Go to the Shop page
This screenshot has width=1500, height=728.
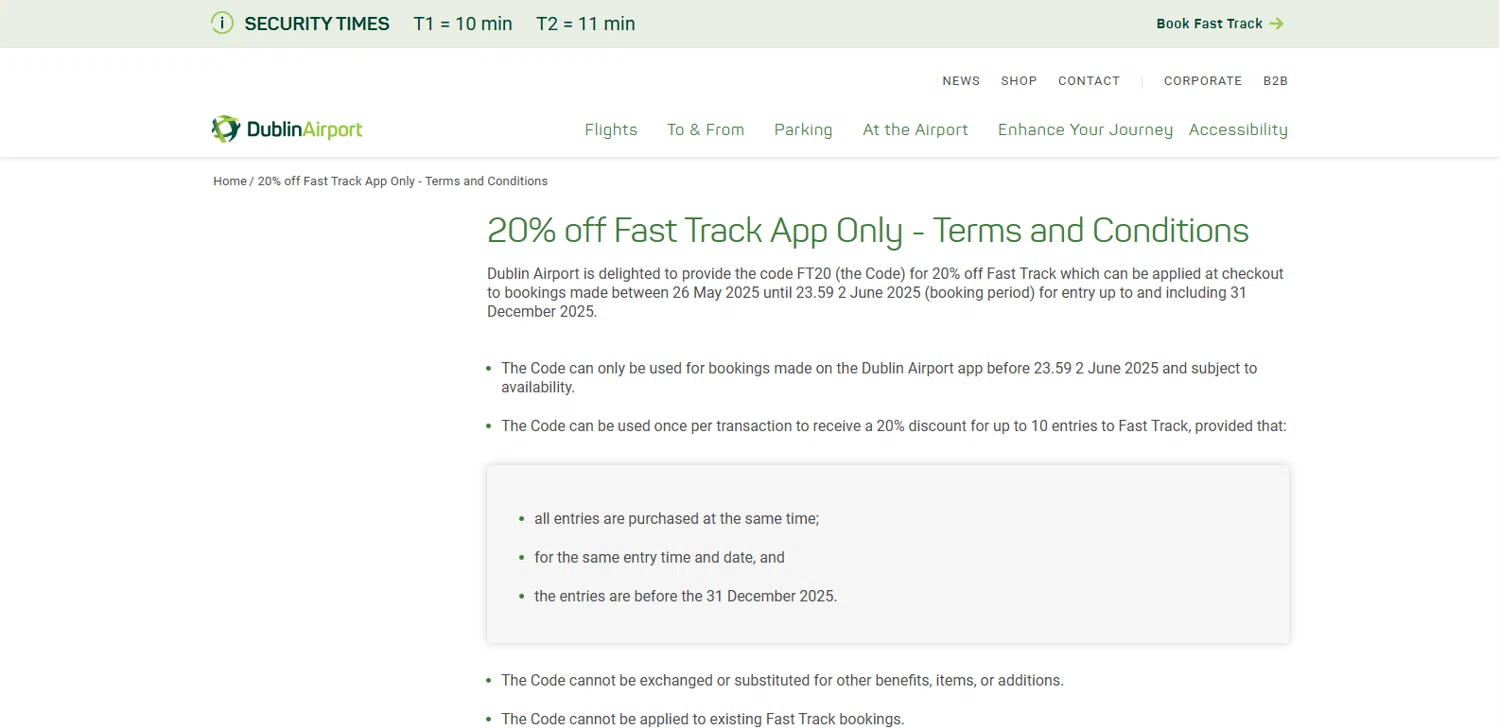pyautogui.click(x=1019, y=81)
